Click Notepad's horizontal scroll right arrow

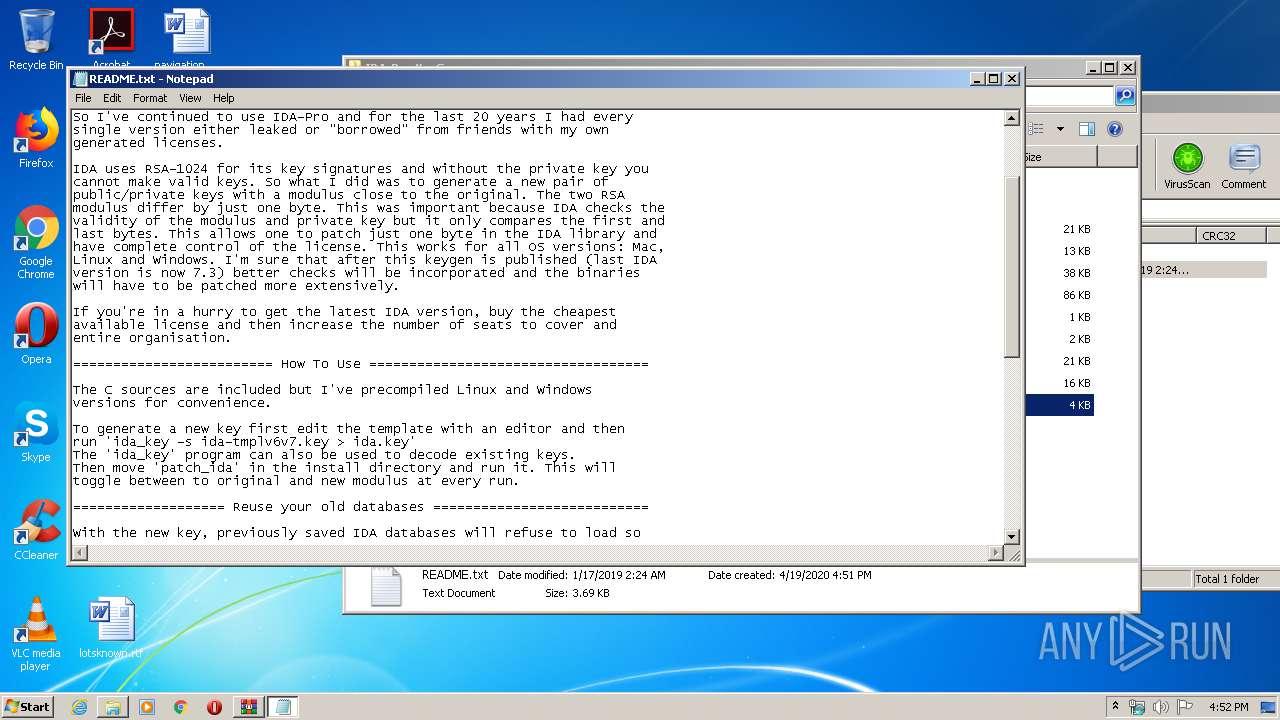pos(996,553)
